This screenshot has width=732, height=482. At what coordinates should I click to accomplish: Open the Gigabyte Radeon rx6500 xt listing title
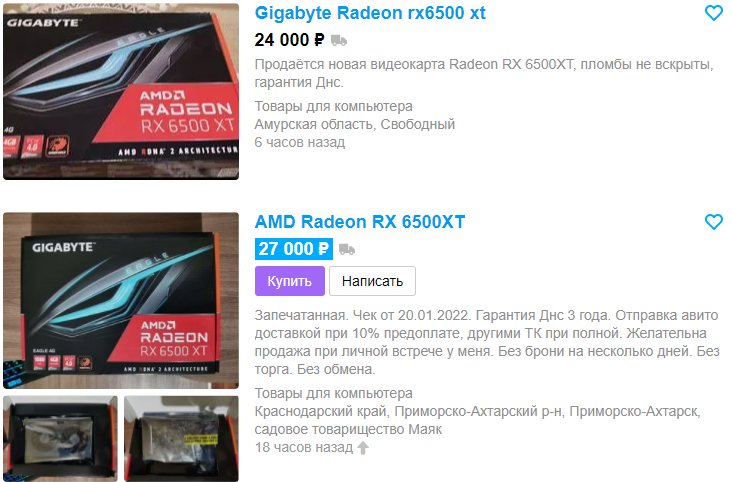(x=370, y=13)
